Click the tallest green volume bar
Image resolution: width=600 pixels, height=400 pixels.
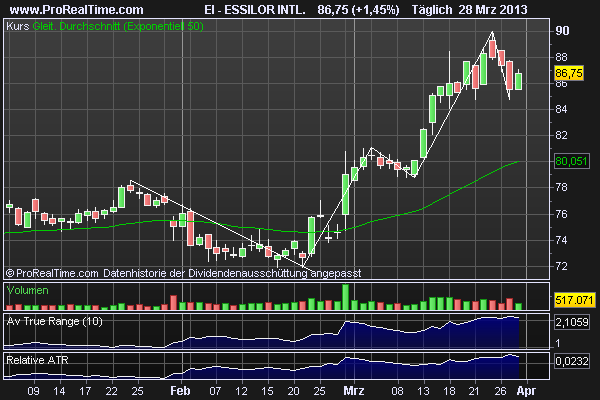(x=346, y=297)
